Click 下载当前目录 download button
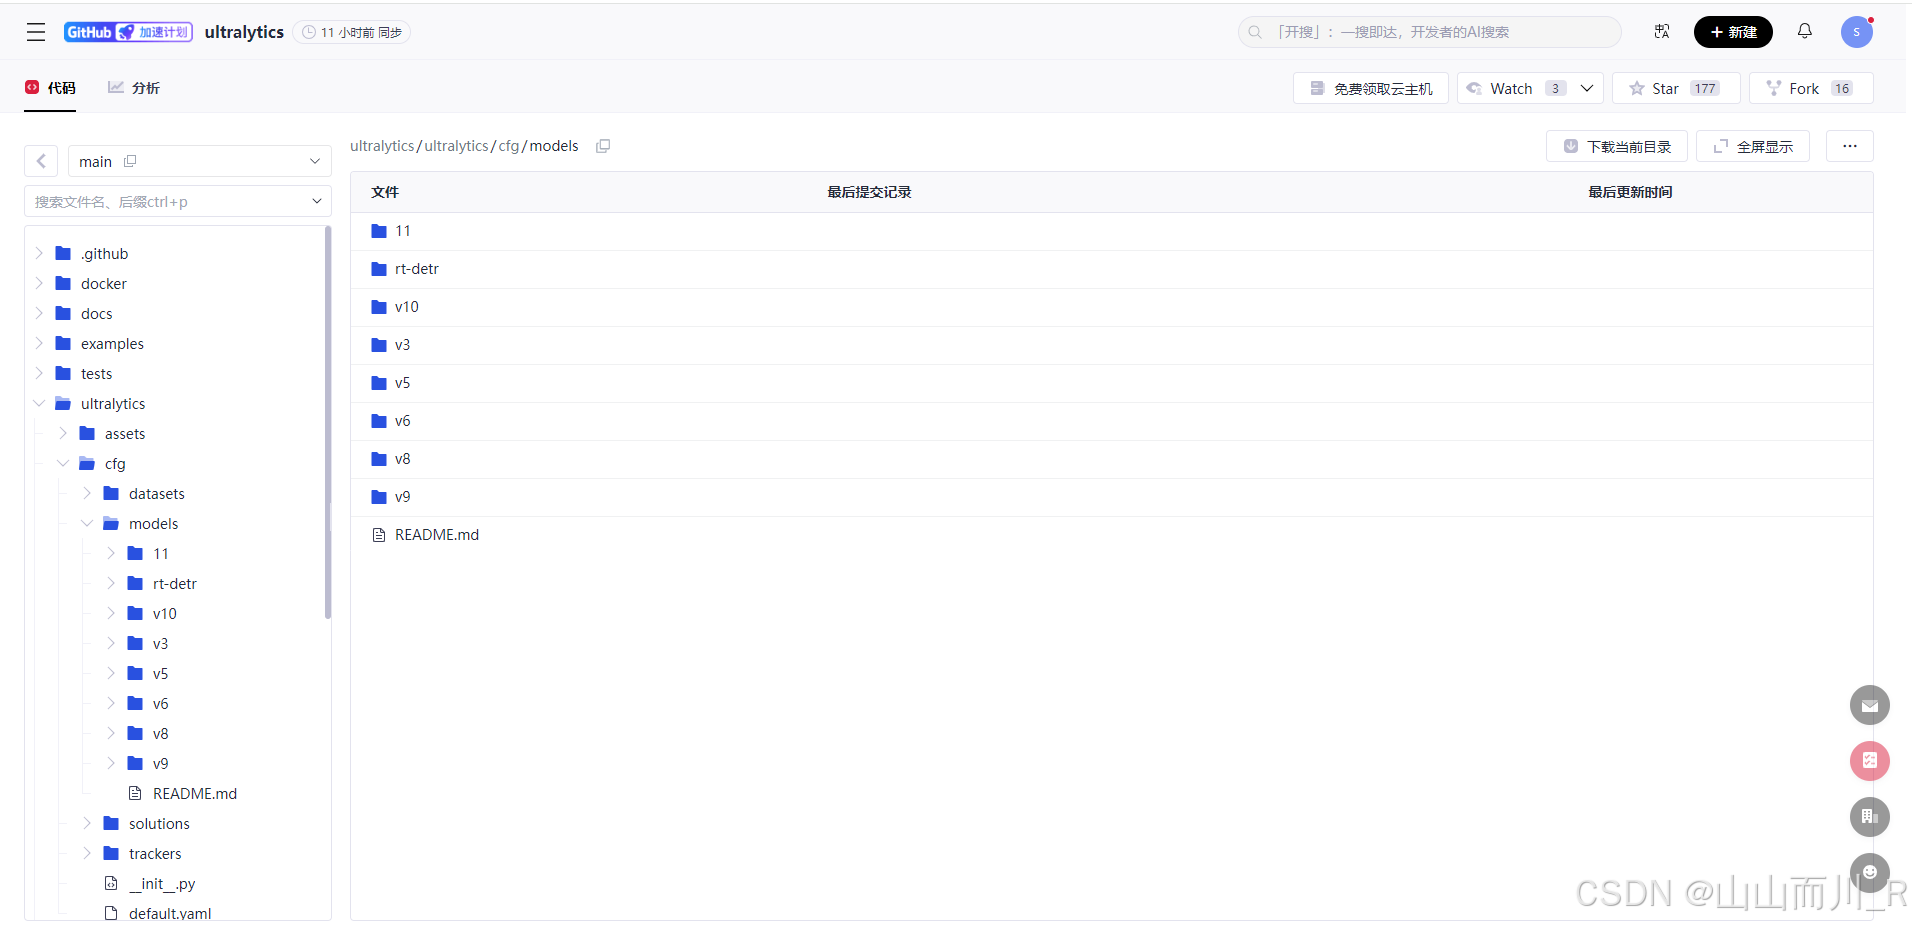Viewport: 1912px width, 925px height. (x=1617, y=146)
